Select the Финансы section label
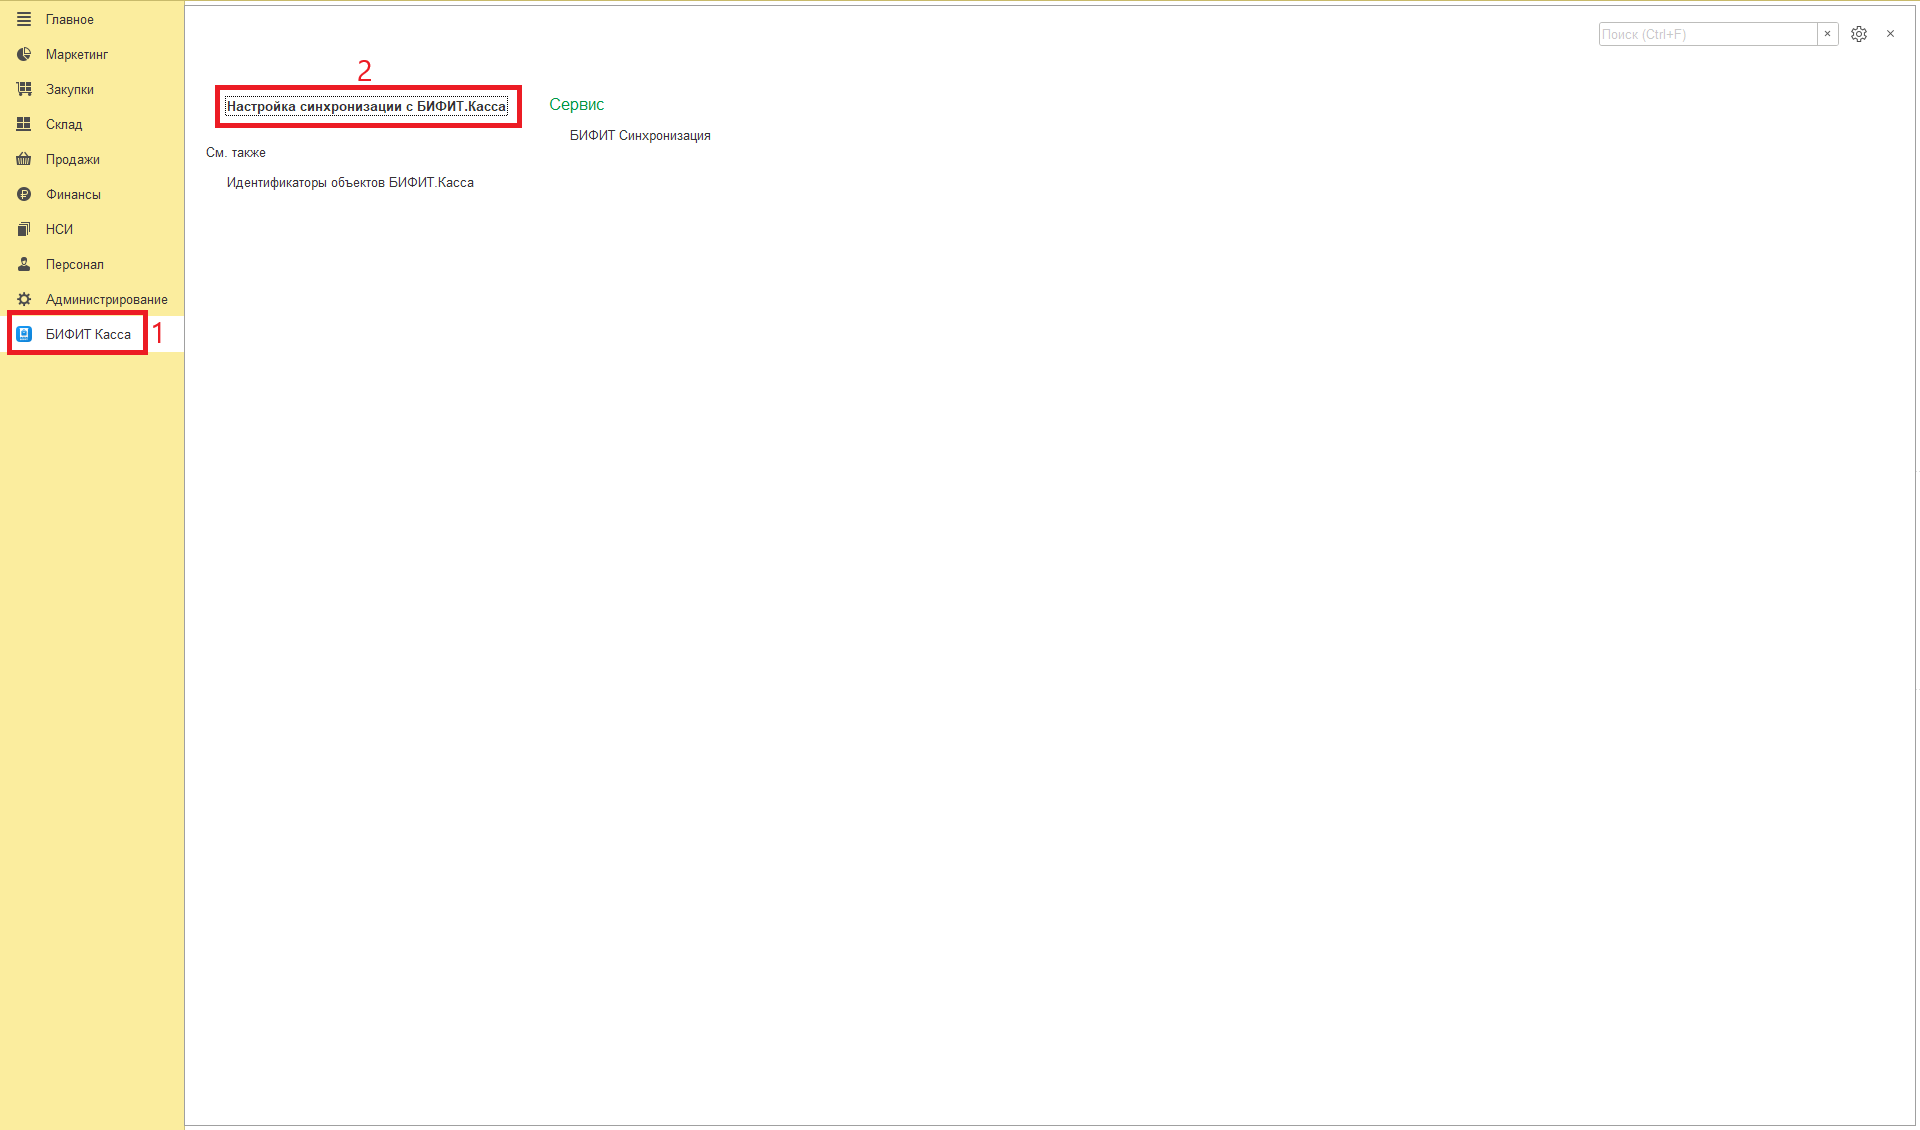 73,195
